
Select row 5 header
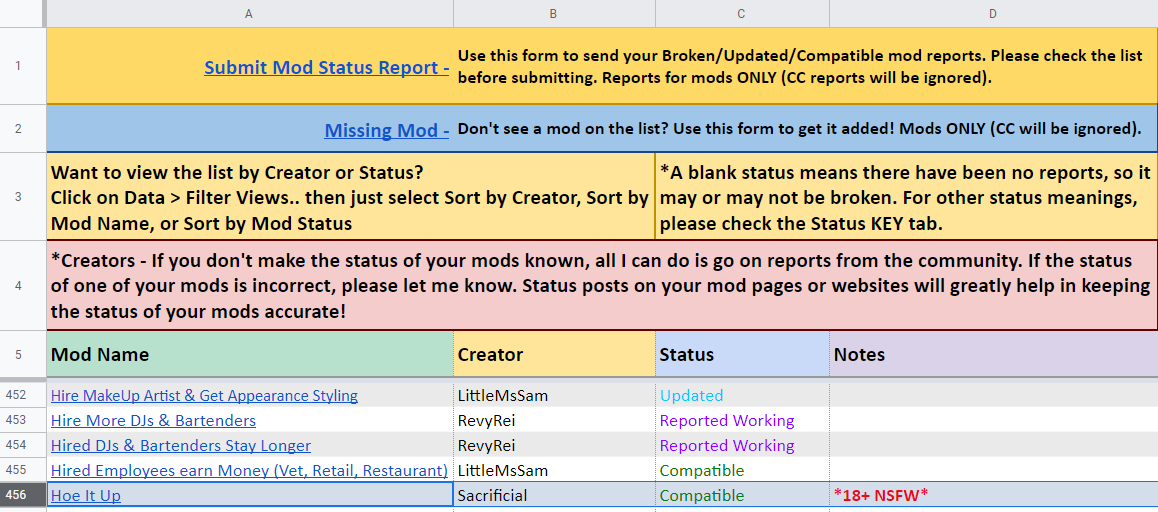click(x=22, y=354)
